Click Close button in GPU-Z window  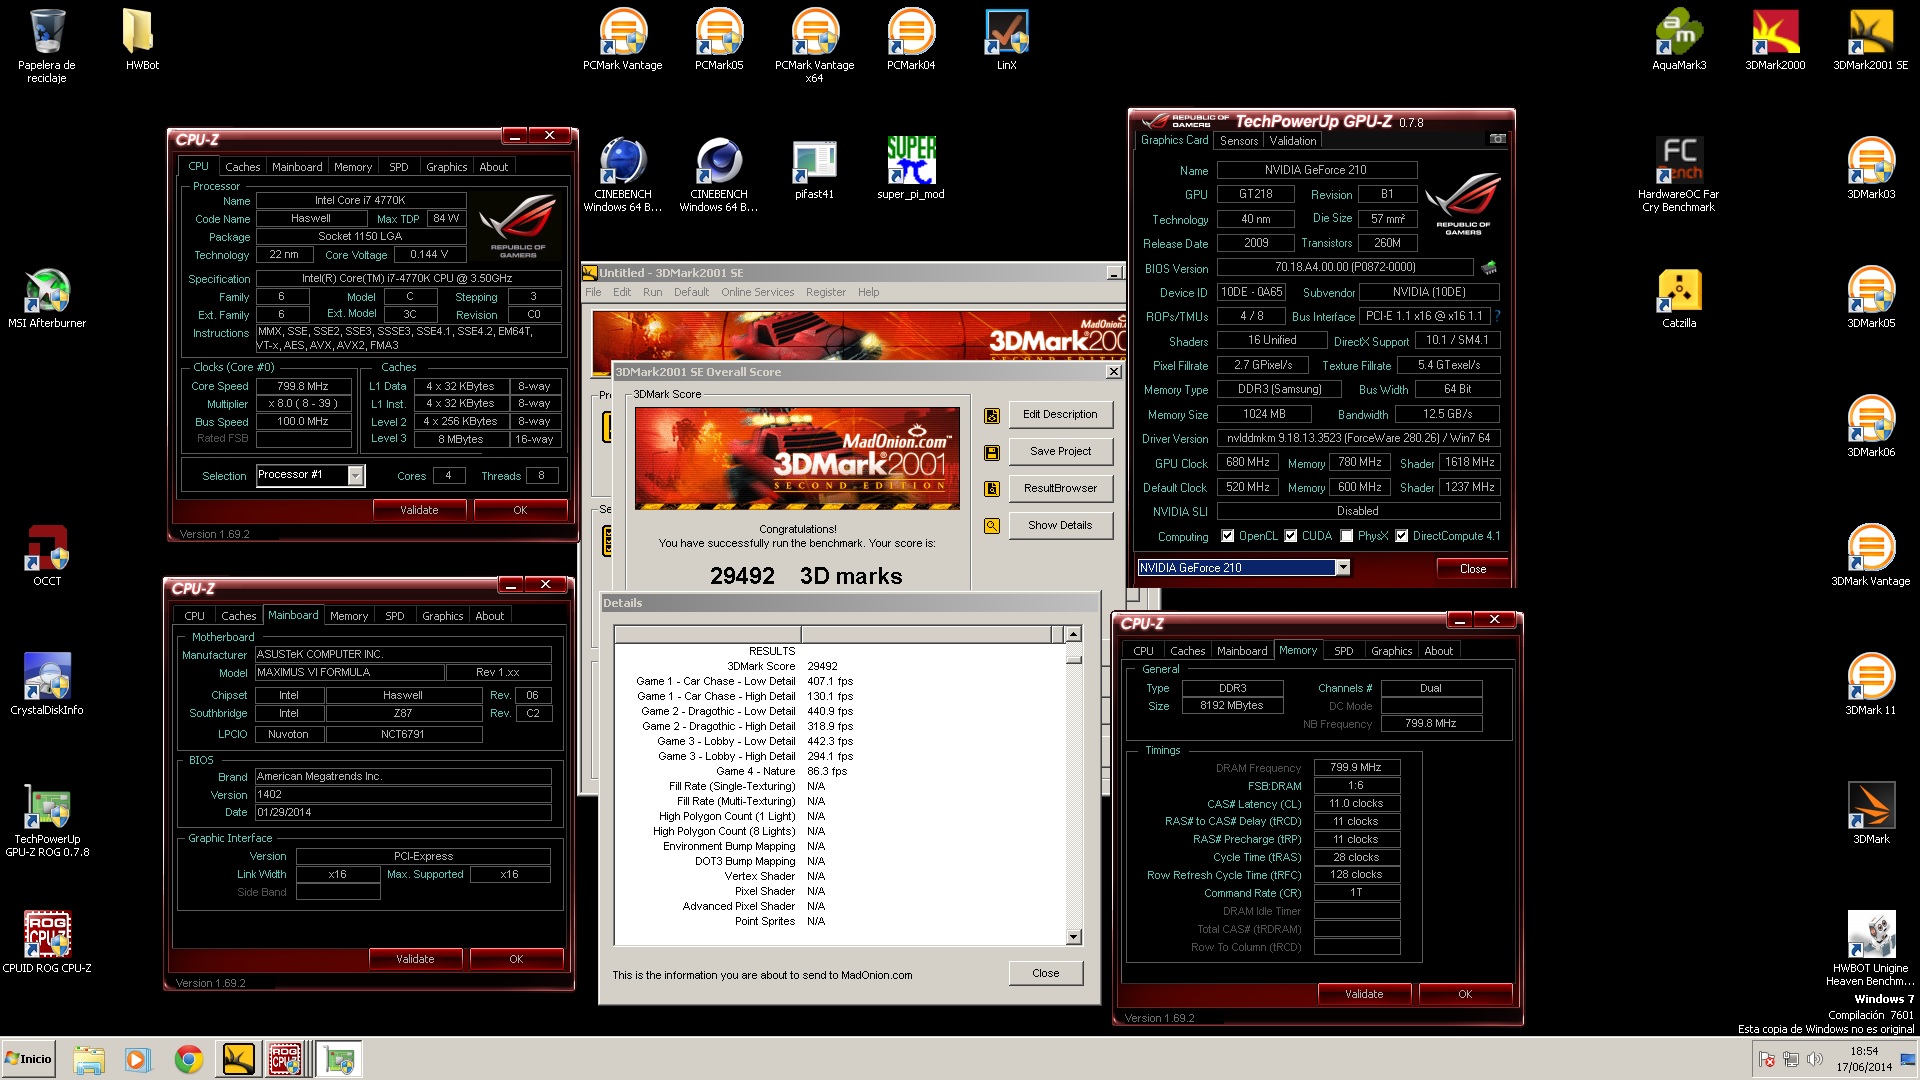pos(1472,569)
